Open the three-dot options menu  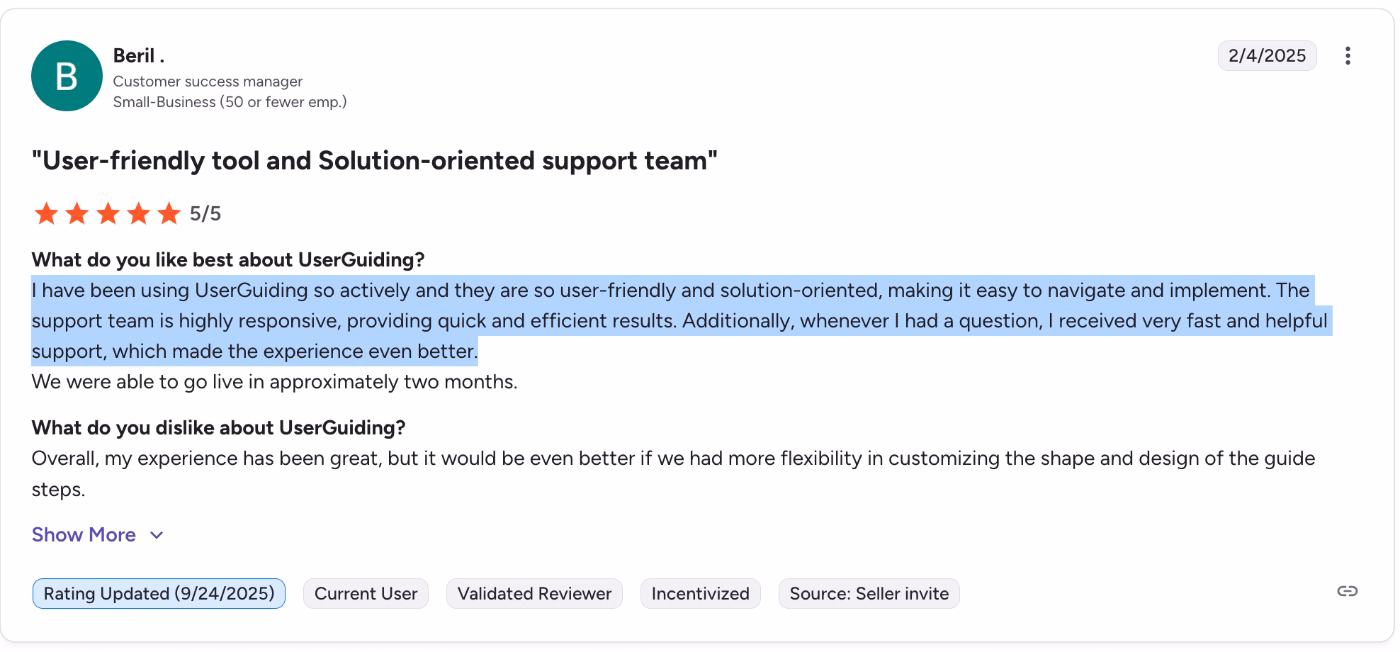coord(1347,56)
